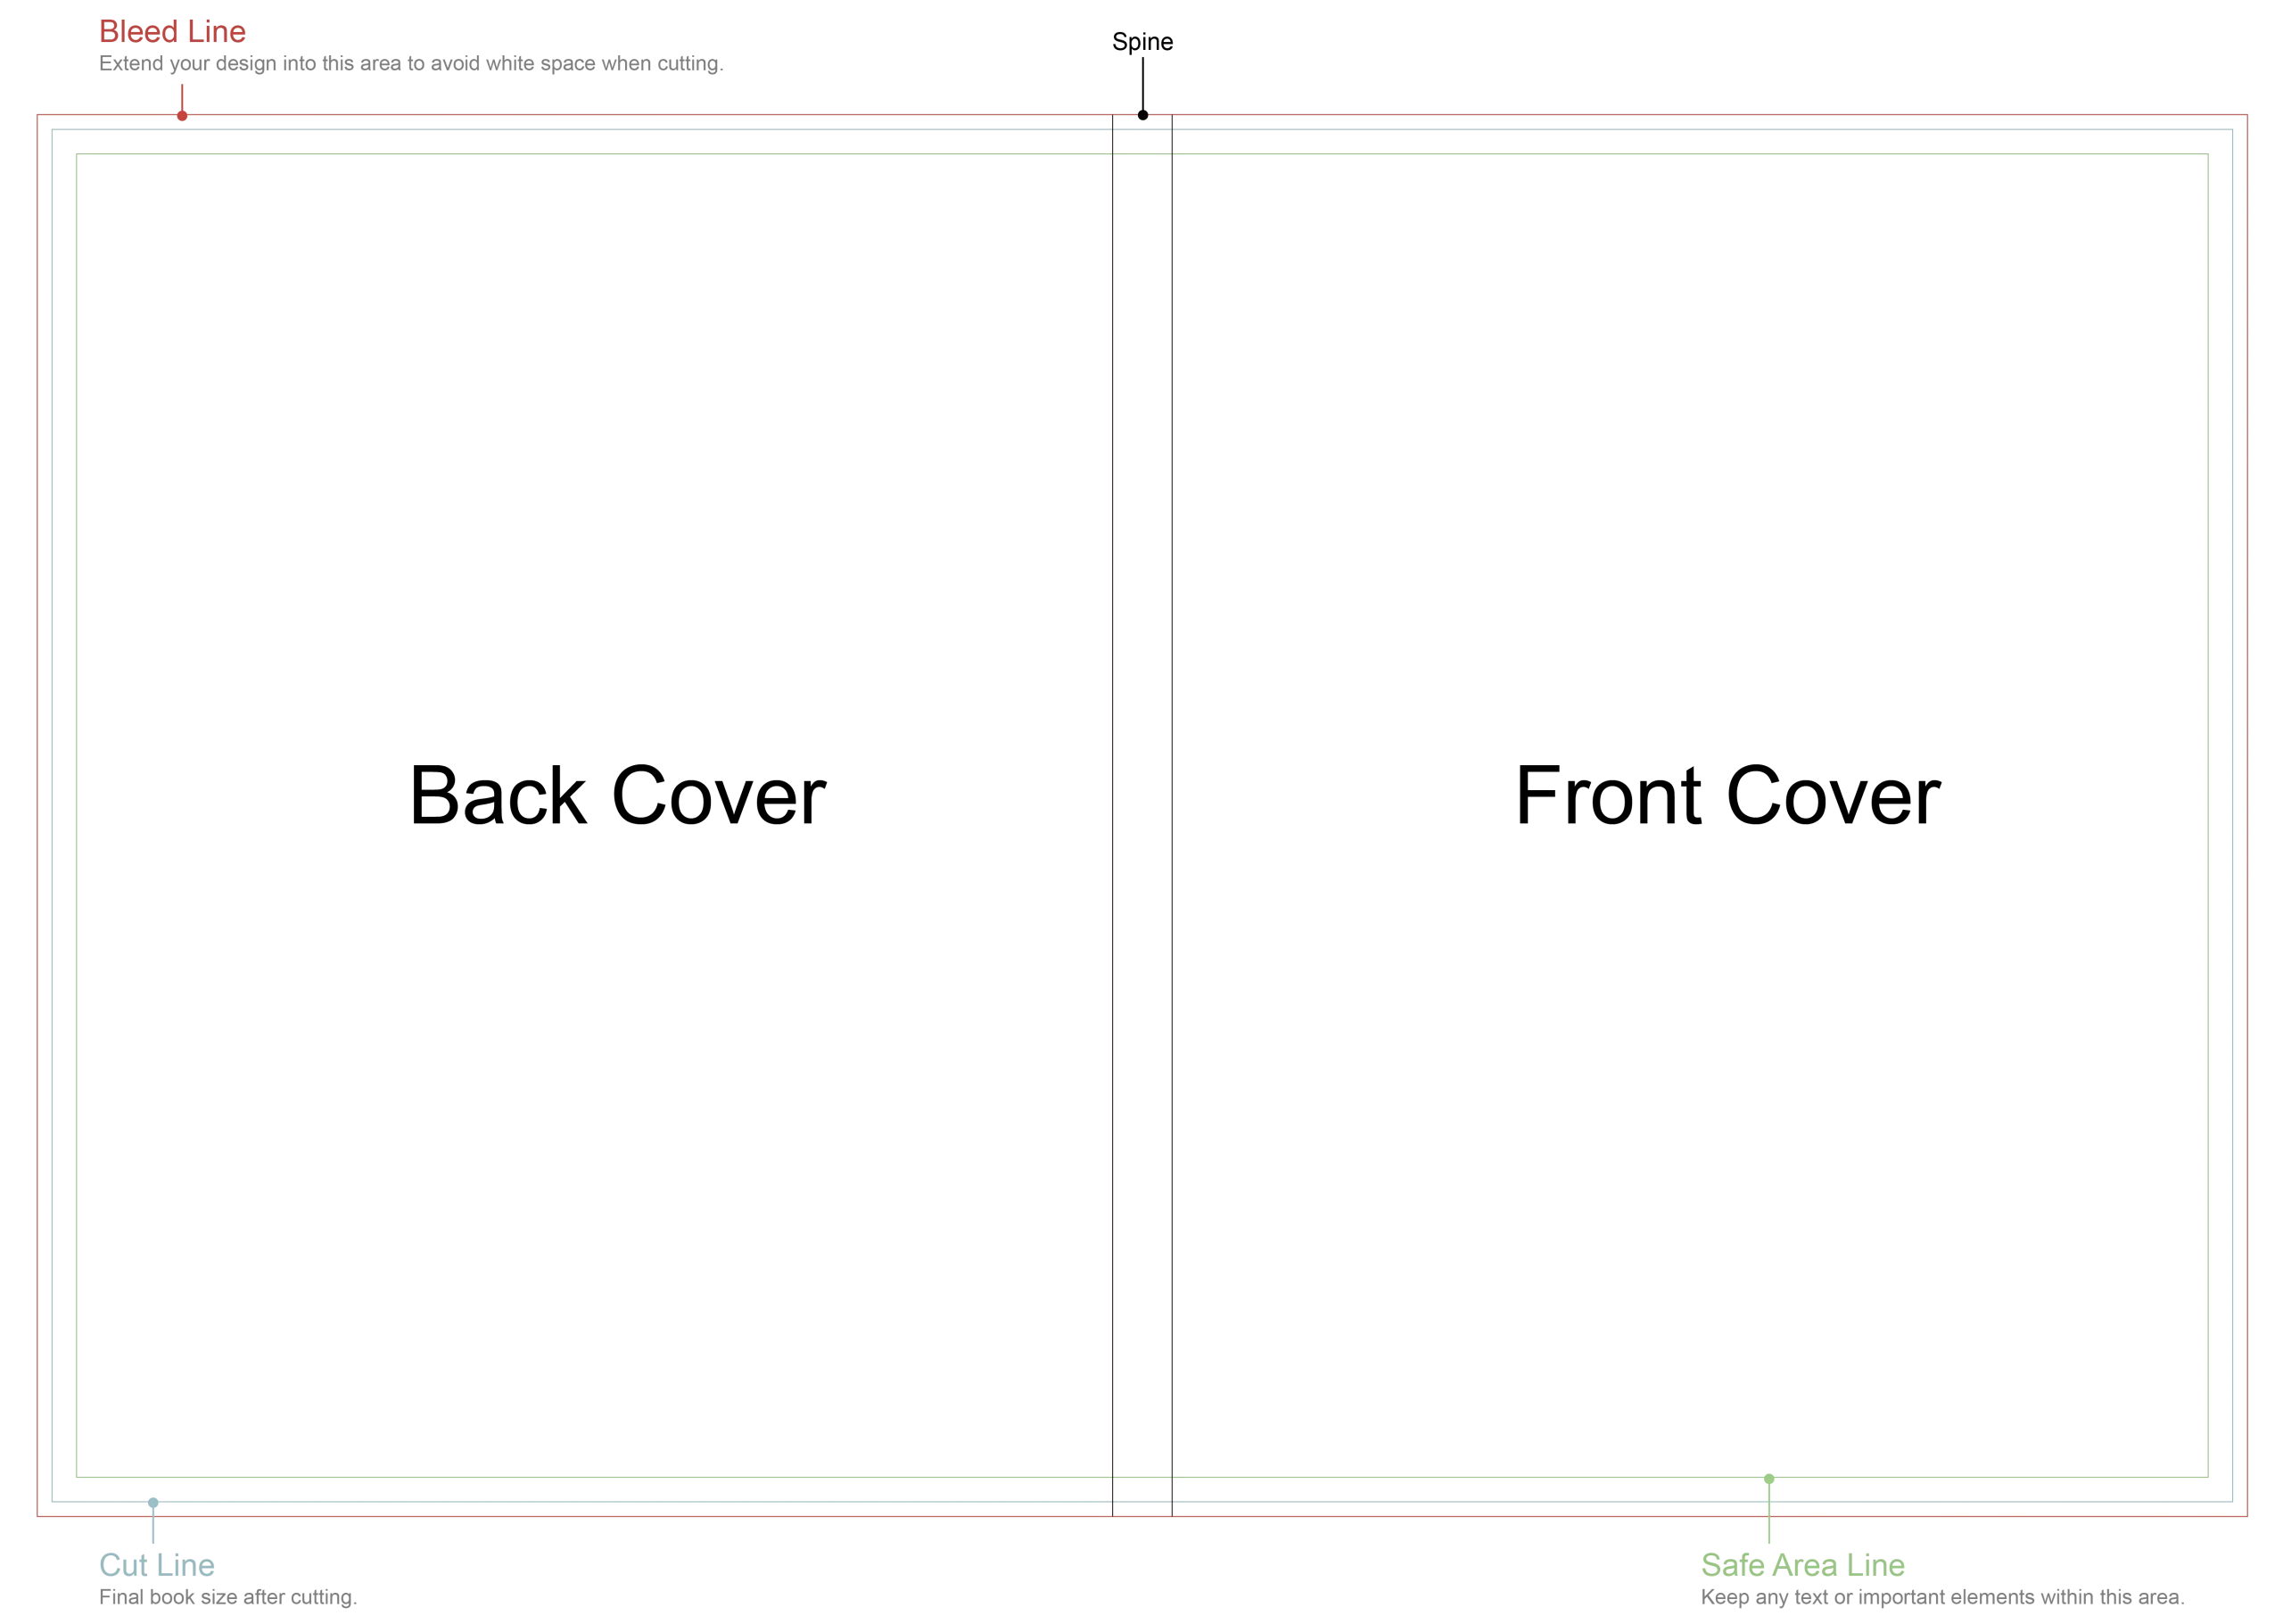Click the green safe area left edge
The image size is (2283, 1624).
point(75,815)
